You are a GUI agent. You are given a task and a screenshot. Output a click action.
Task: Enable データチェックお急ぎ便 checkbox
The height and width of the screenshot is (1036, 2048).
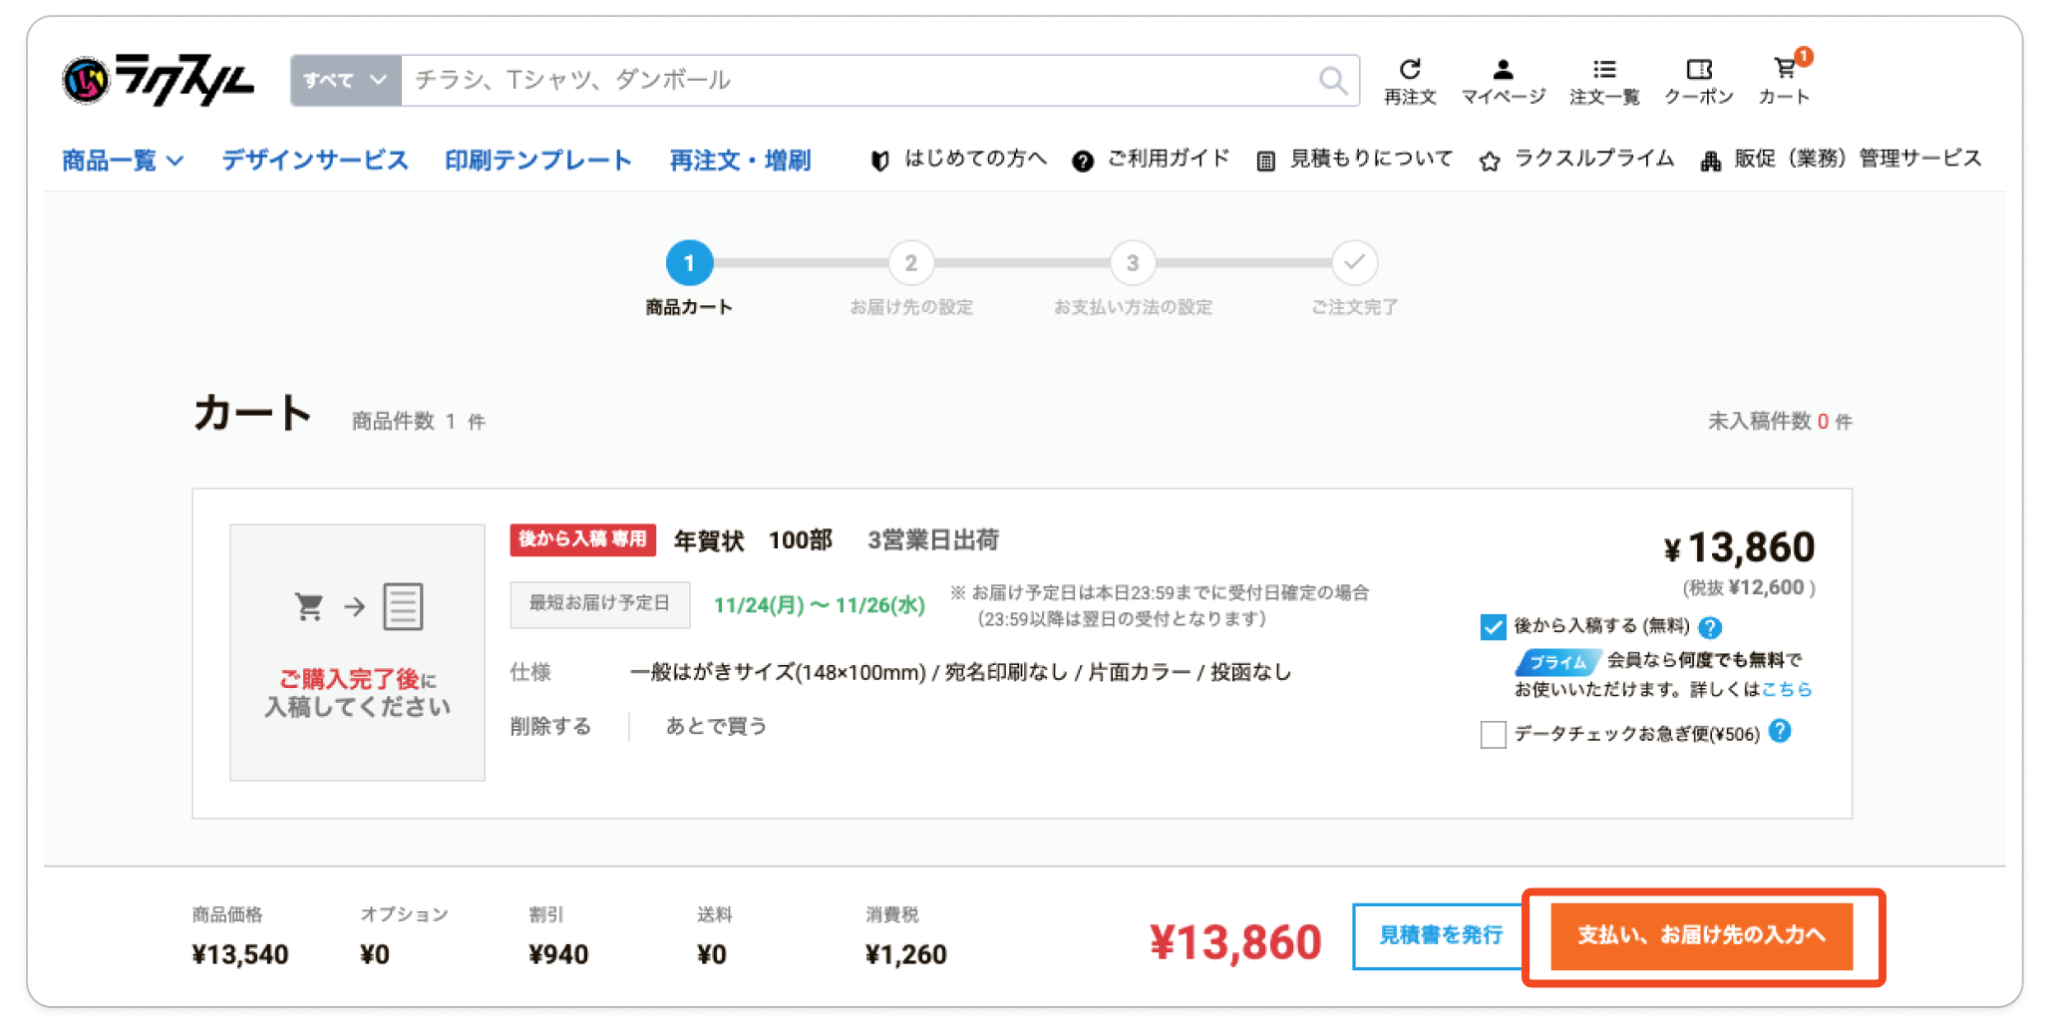click(1493, 734)
